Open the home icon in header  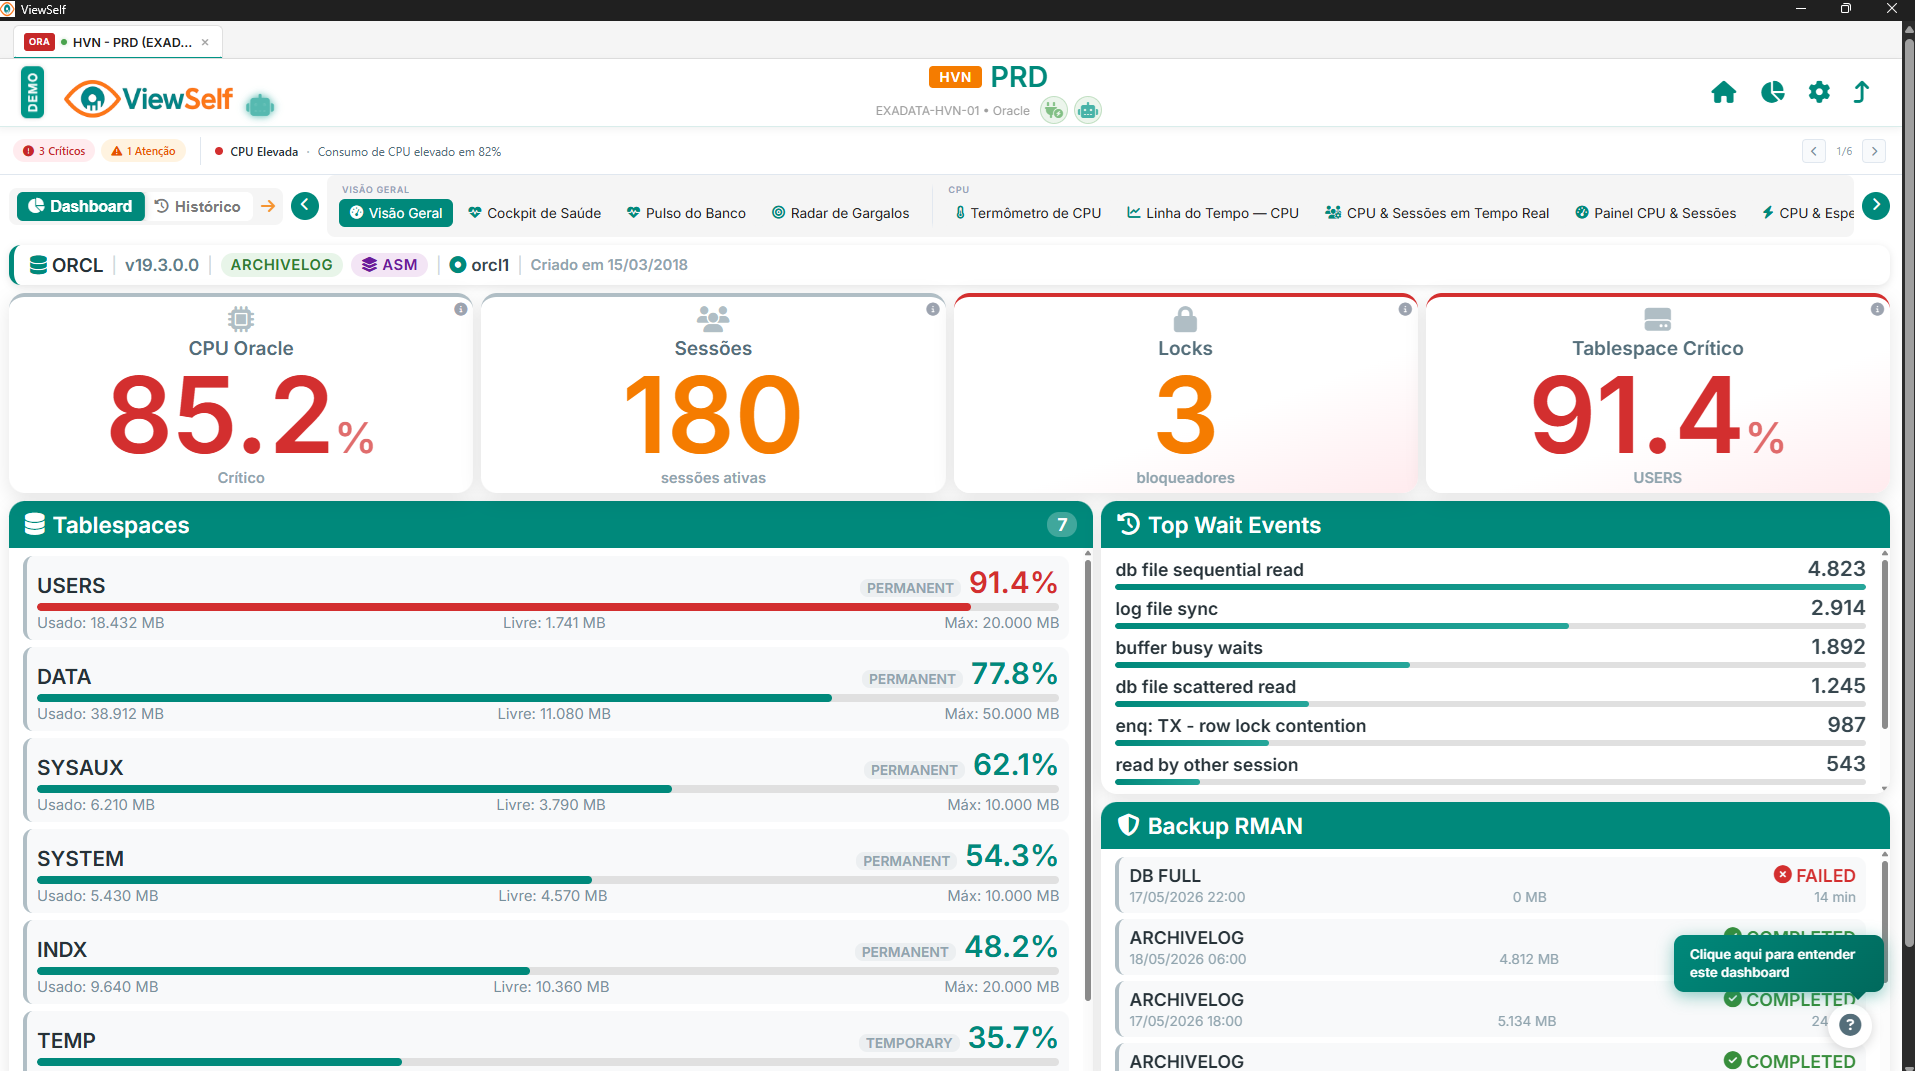1723,93
